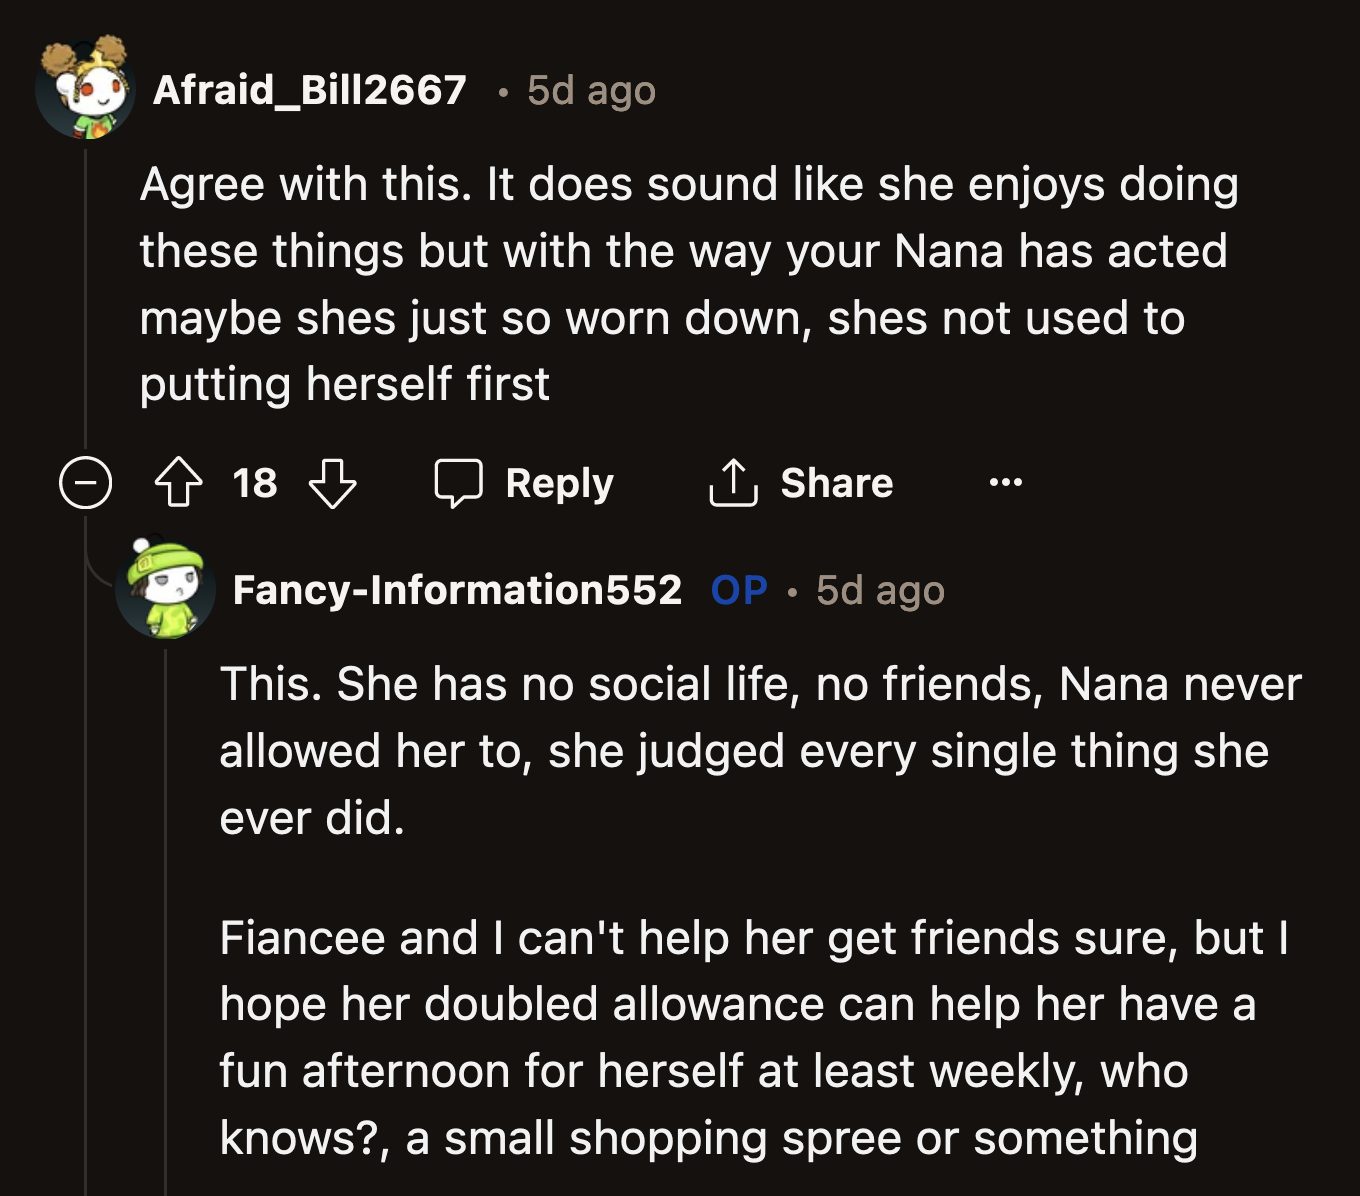Click the speech bubble icon beside Reply
Viewport: 1360px width, 1196px height.
pyautogui.click(x=458, y=483)
